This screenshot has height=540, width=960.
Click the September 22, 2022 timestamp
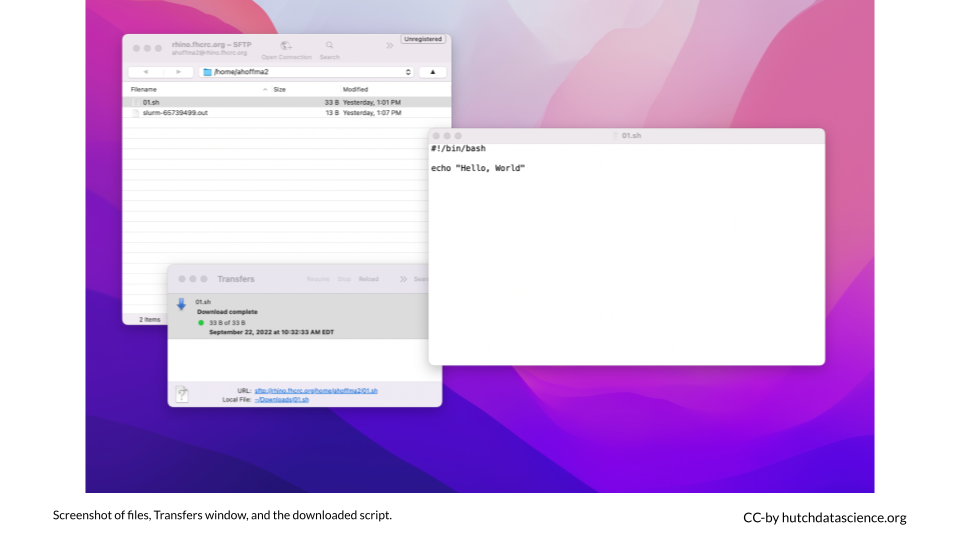click(271, 332)
